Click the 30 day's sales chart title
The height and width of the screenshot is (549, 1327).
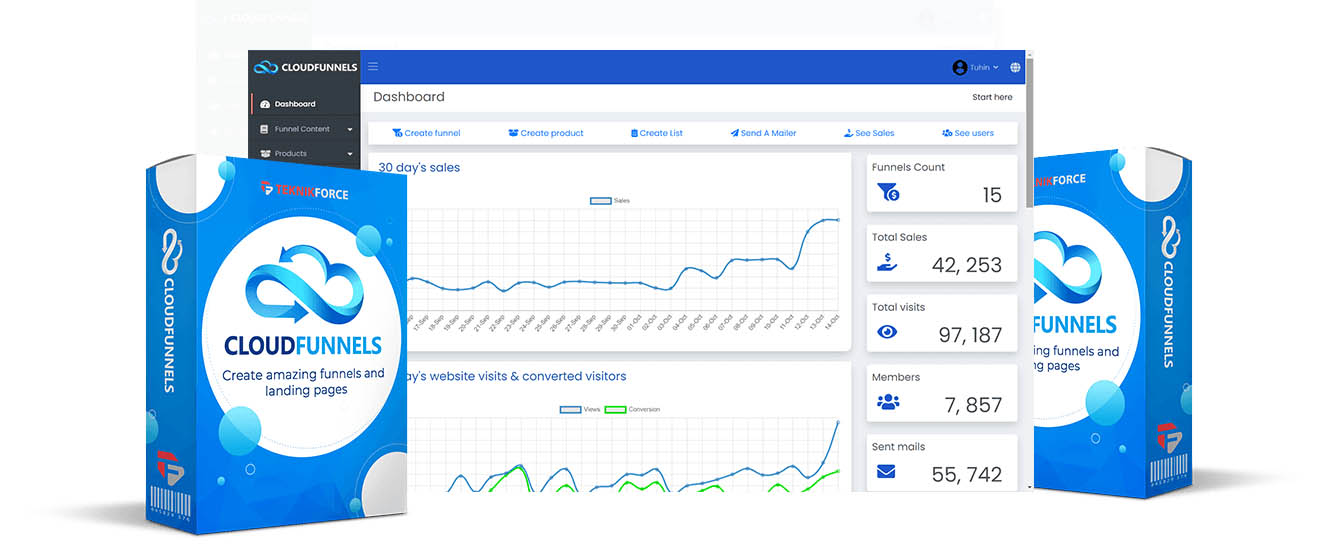coord(419,167)
